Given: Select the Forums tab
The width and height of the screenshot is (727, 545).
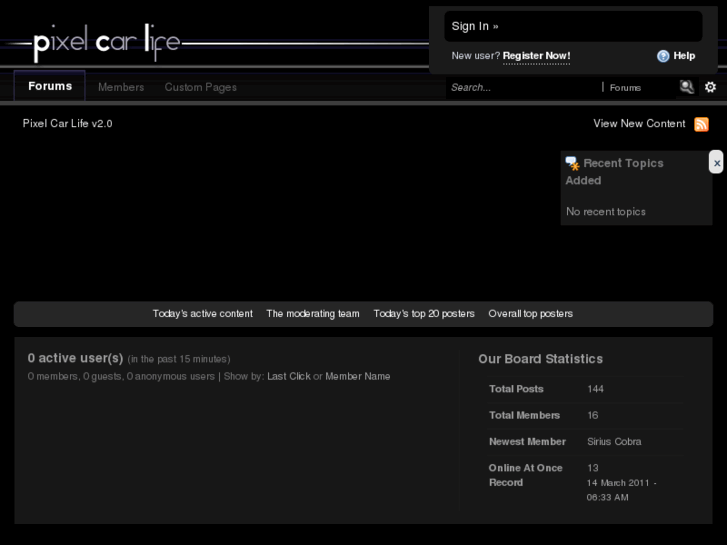Looking at the screenshot, I should 50,86.
